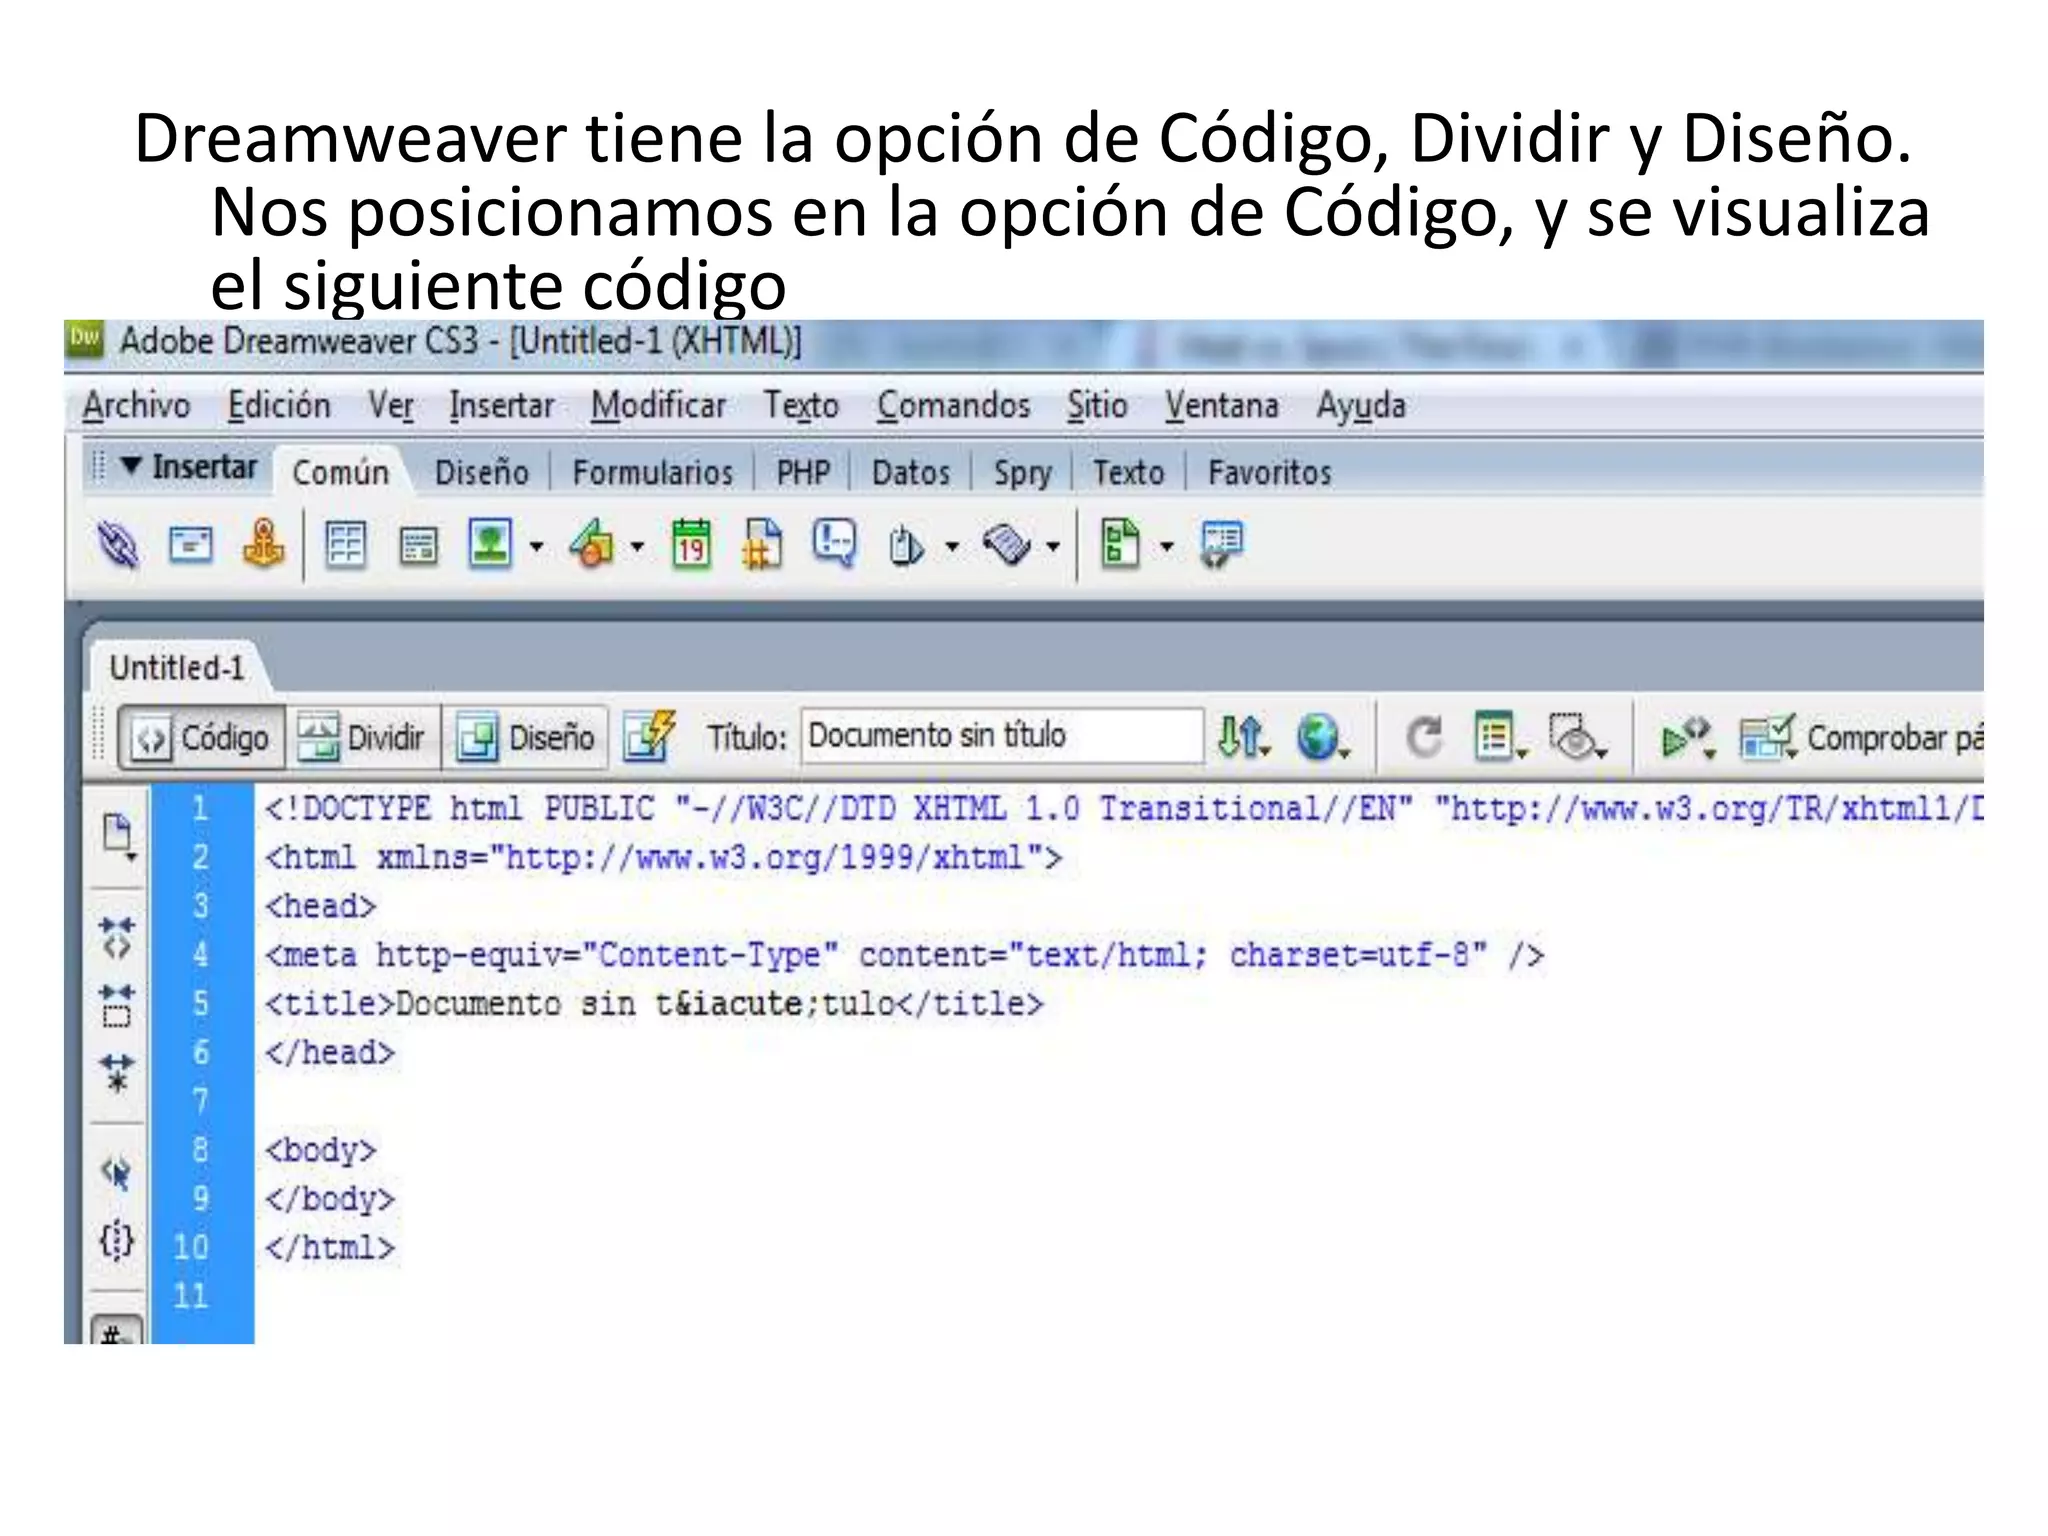
Task: Click the Expand All icon
Action: tap(117, 1073)
